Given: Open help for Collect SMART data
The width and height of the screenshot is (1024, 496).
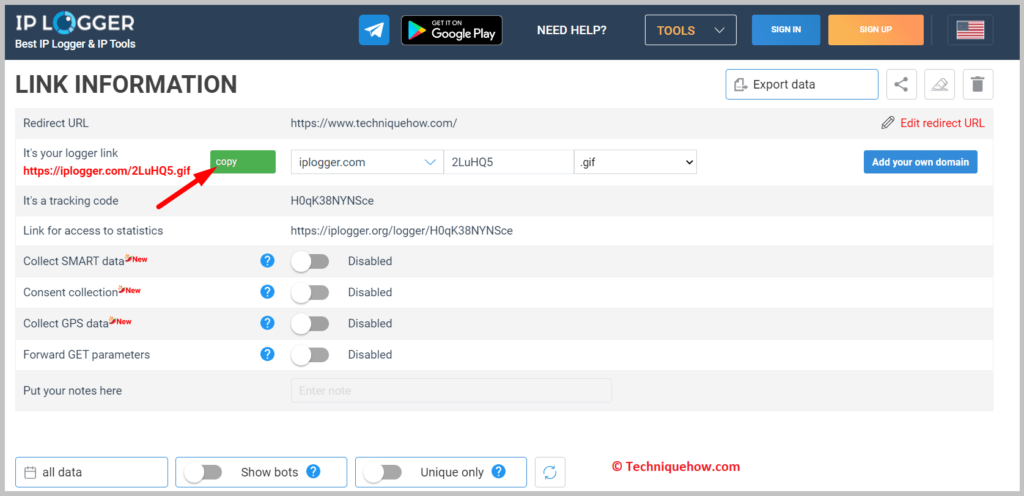Looking at the screenshot, I should 267,260.
